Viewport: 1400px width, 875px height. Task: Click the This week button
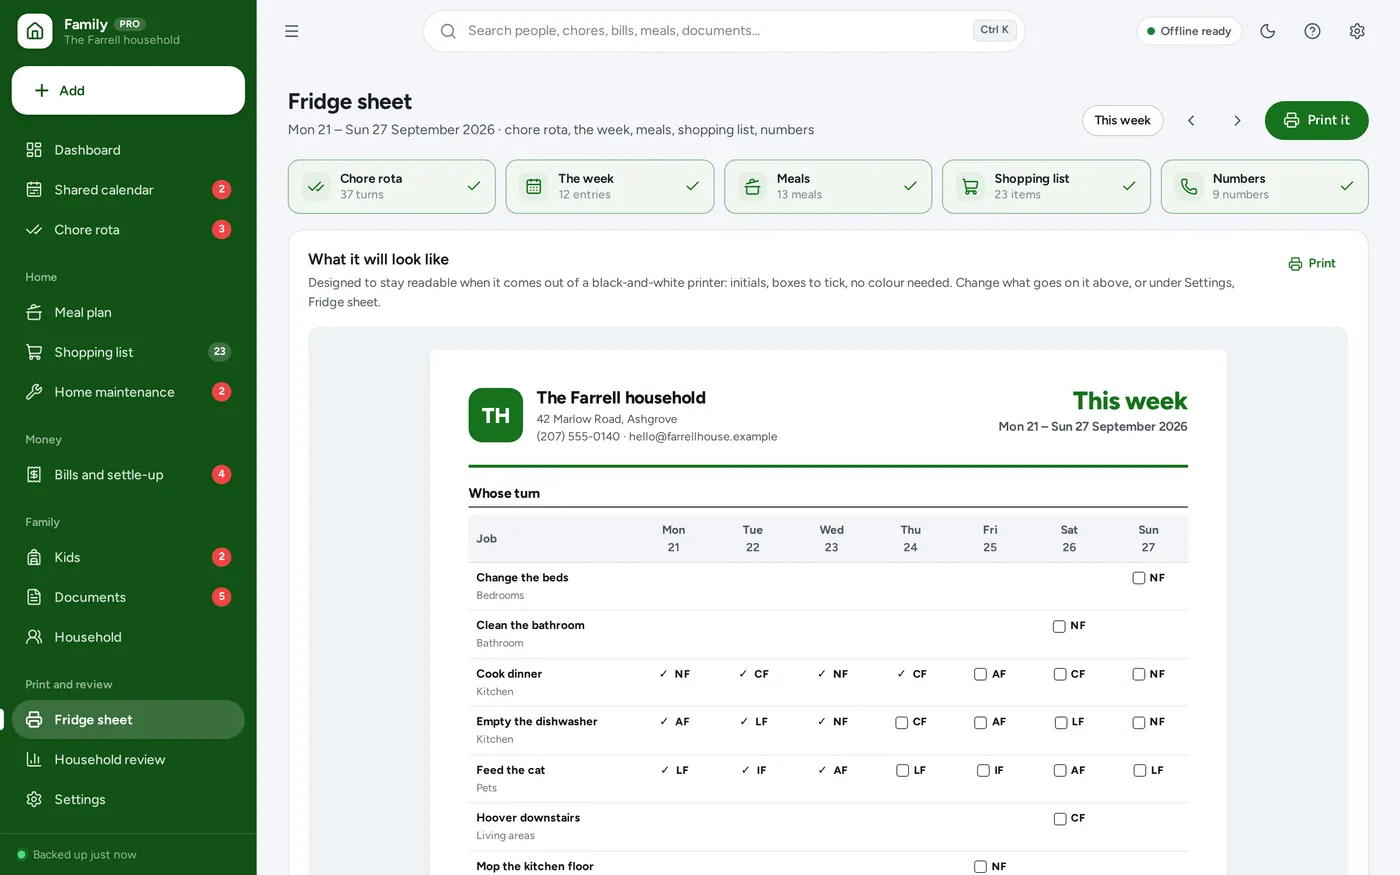1122,120
